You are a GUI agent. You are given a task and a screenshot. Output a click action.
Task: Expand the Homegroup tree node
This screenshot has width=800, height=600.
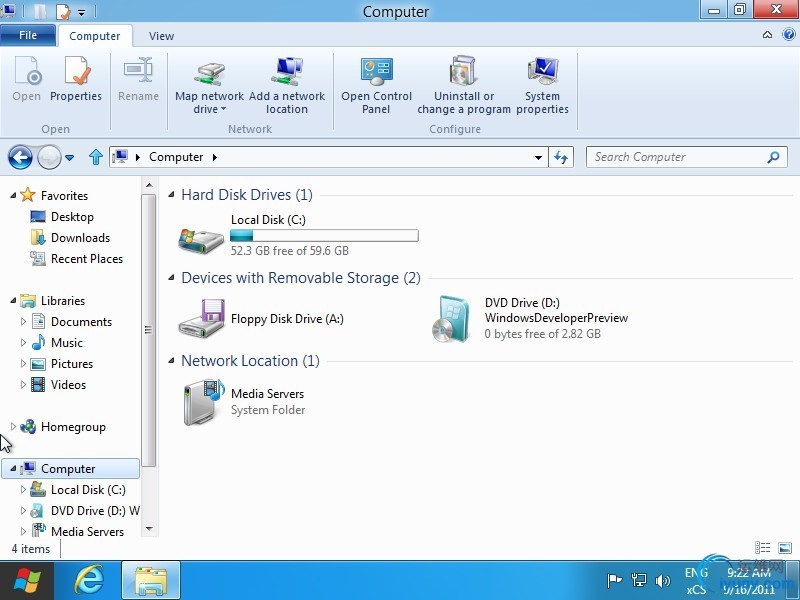13,427
